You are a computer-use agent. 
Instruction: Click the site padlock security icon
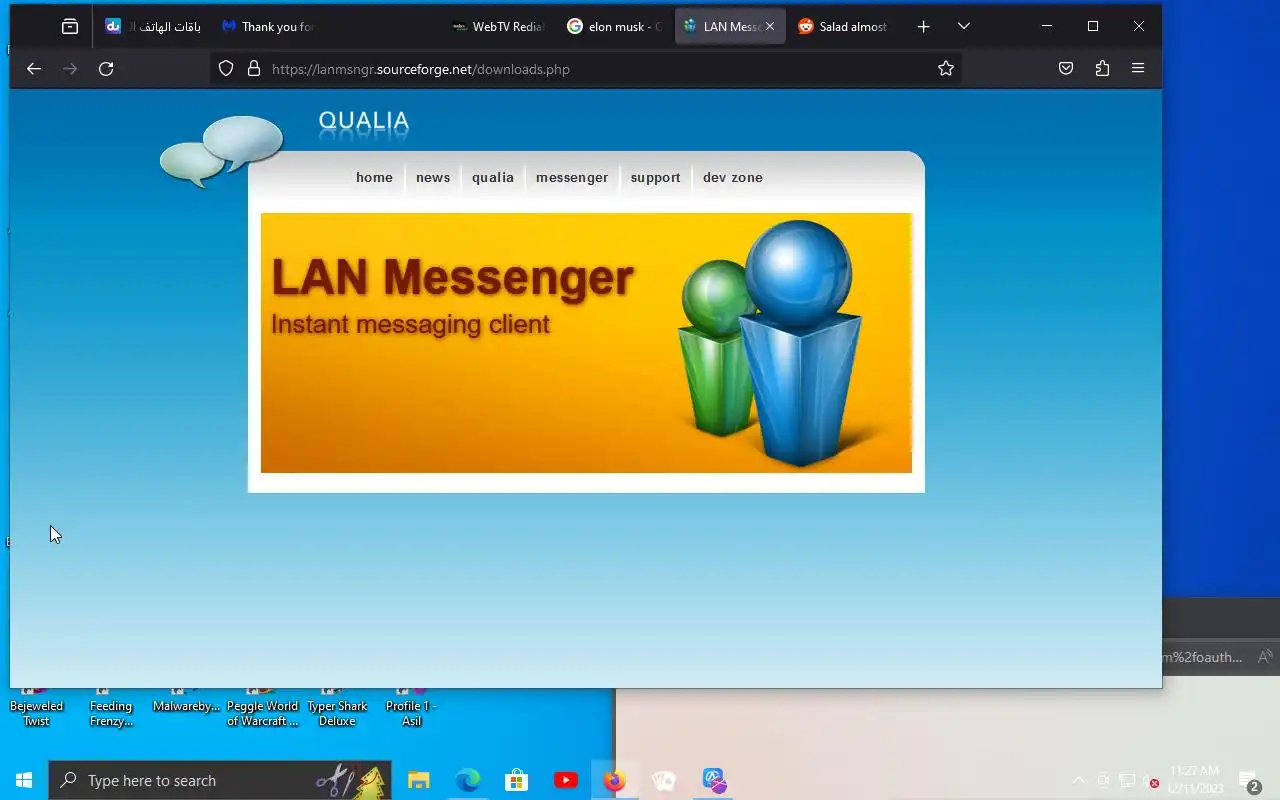click(254, 69)
